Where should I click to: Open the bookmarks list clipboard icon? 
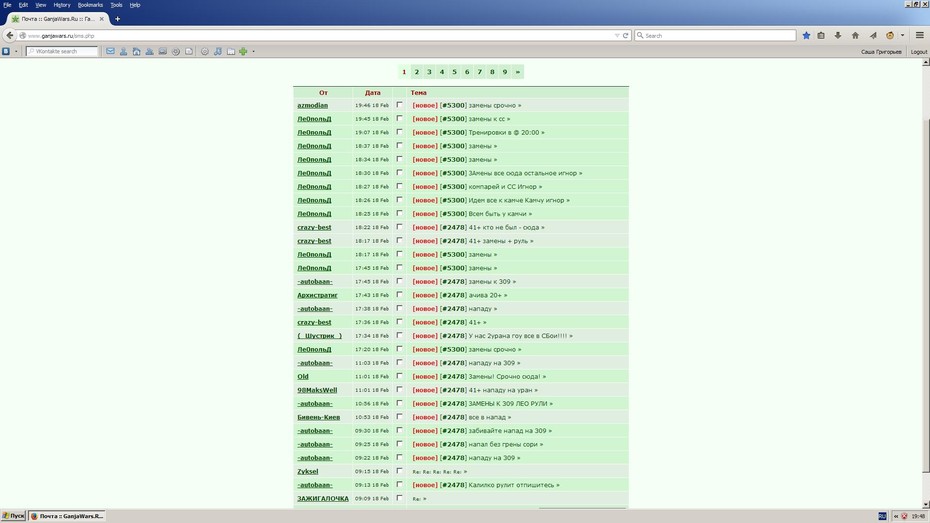point(821,36)
